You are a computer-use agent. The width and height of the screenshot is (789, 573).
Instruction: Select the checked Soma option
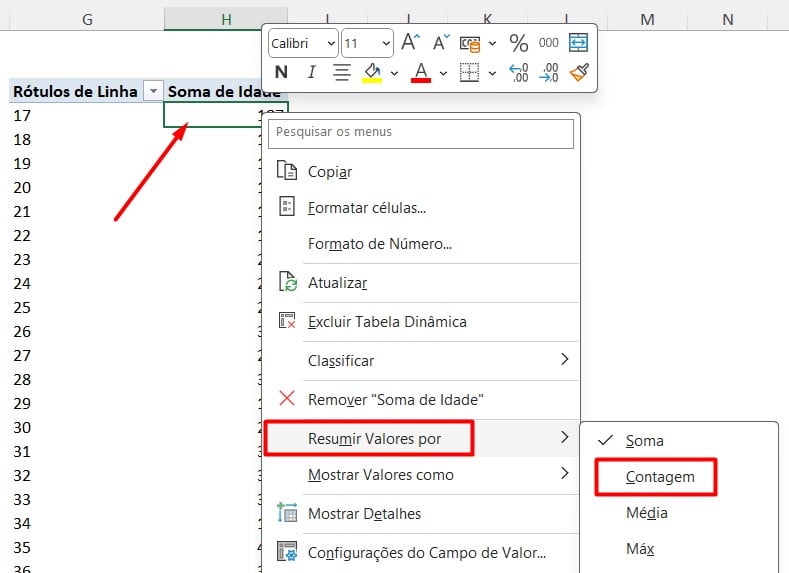pos(644,440)
